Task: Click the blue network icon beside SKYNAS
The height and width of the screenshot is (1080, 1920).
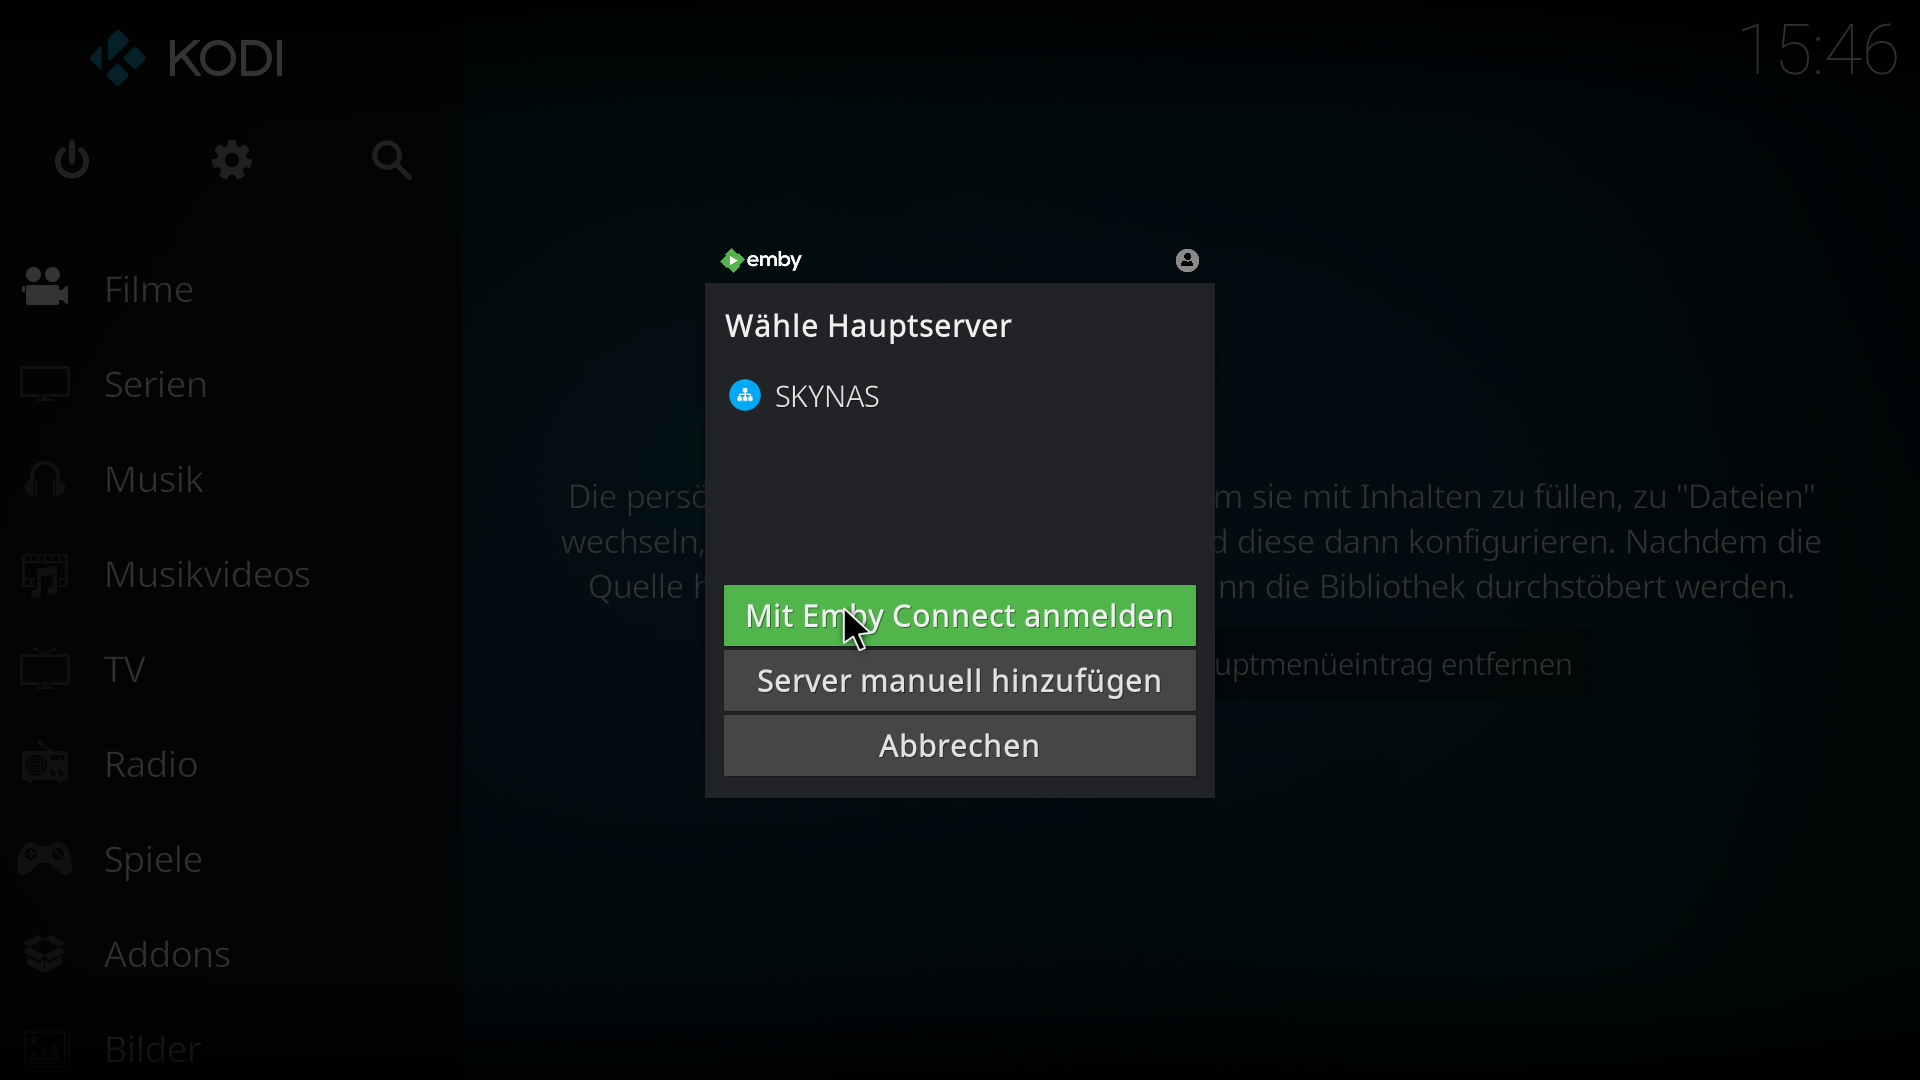Action: click(x=745, y=395)
